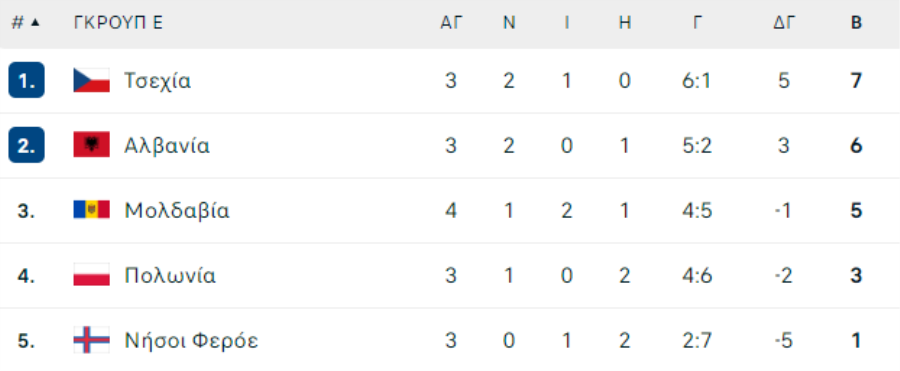Click the Moldova flag icon
The width and height of the screenshot is (900, 371).
(91, 210)
